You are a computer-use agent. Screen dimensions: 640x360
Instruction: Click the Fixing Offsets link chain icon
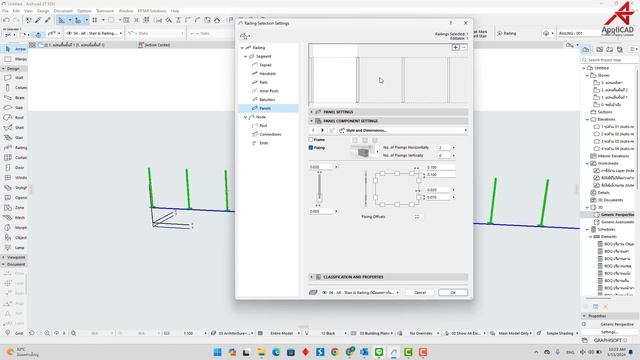point(417,217)
